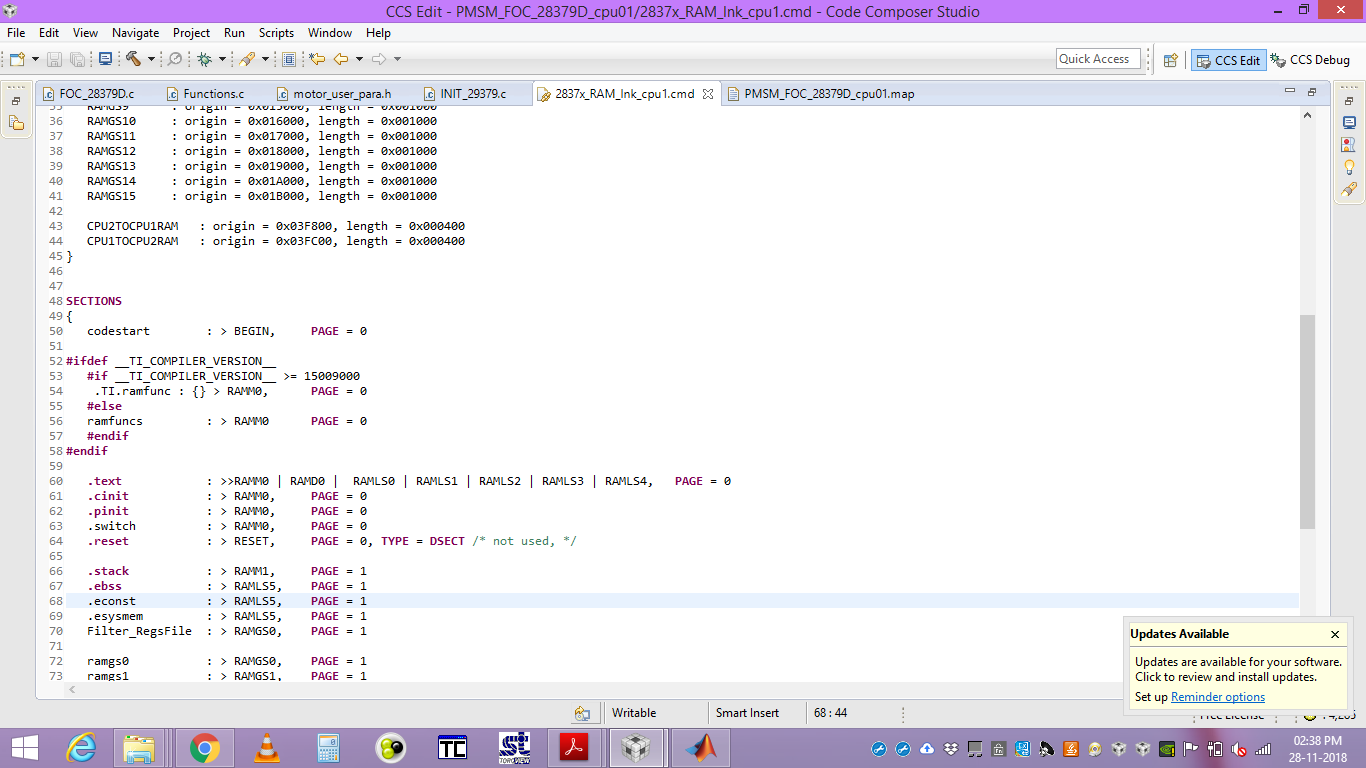Open Google Chrome from the taskbar
1366x768 pixels.
[x=205, y=748]
